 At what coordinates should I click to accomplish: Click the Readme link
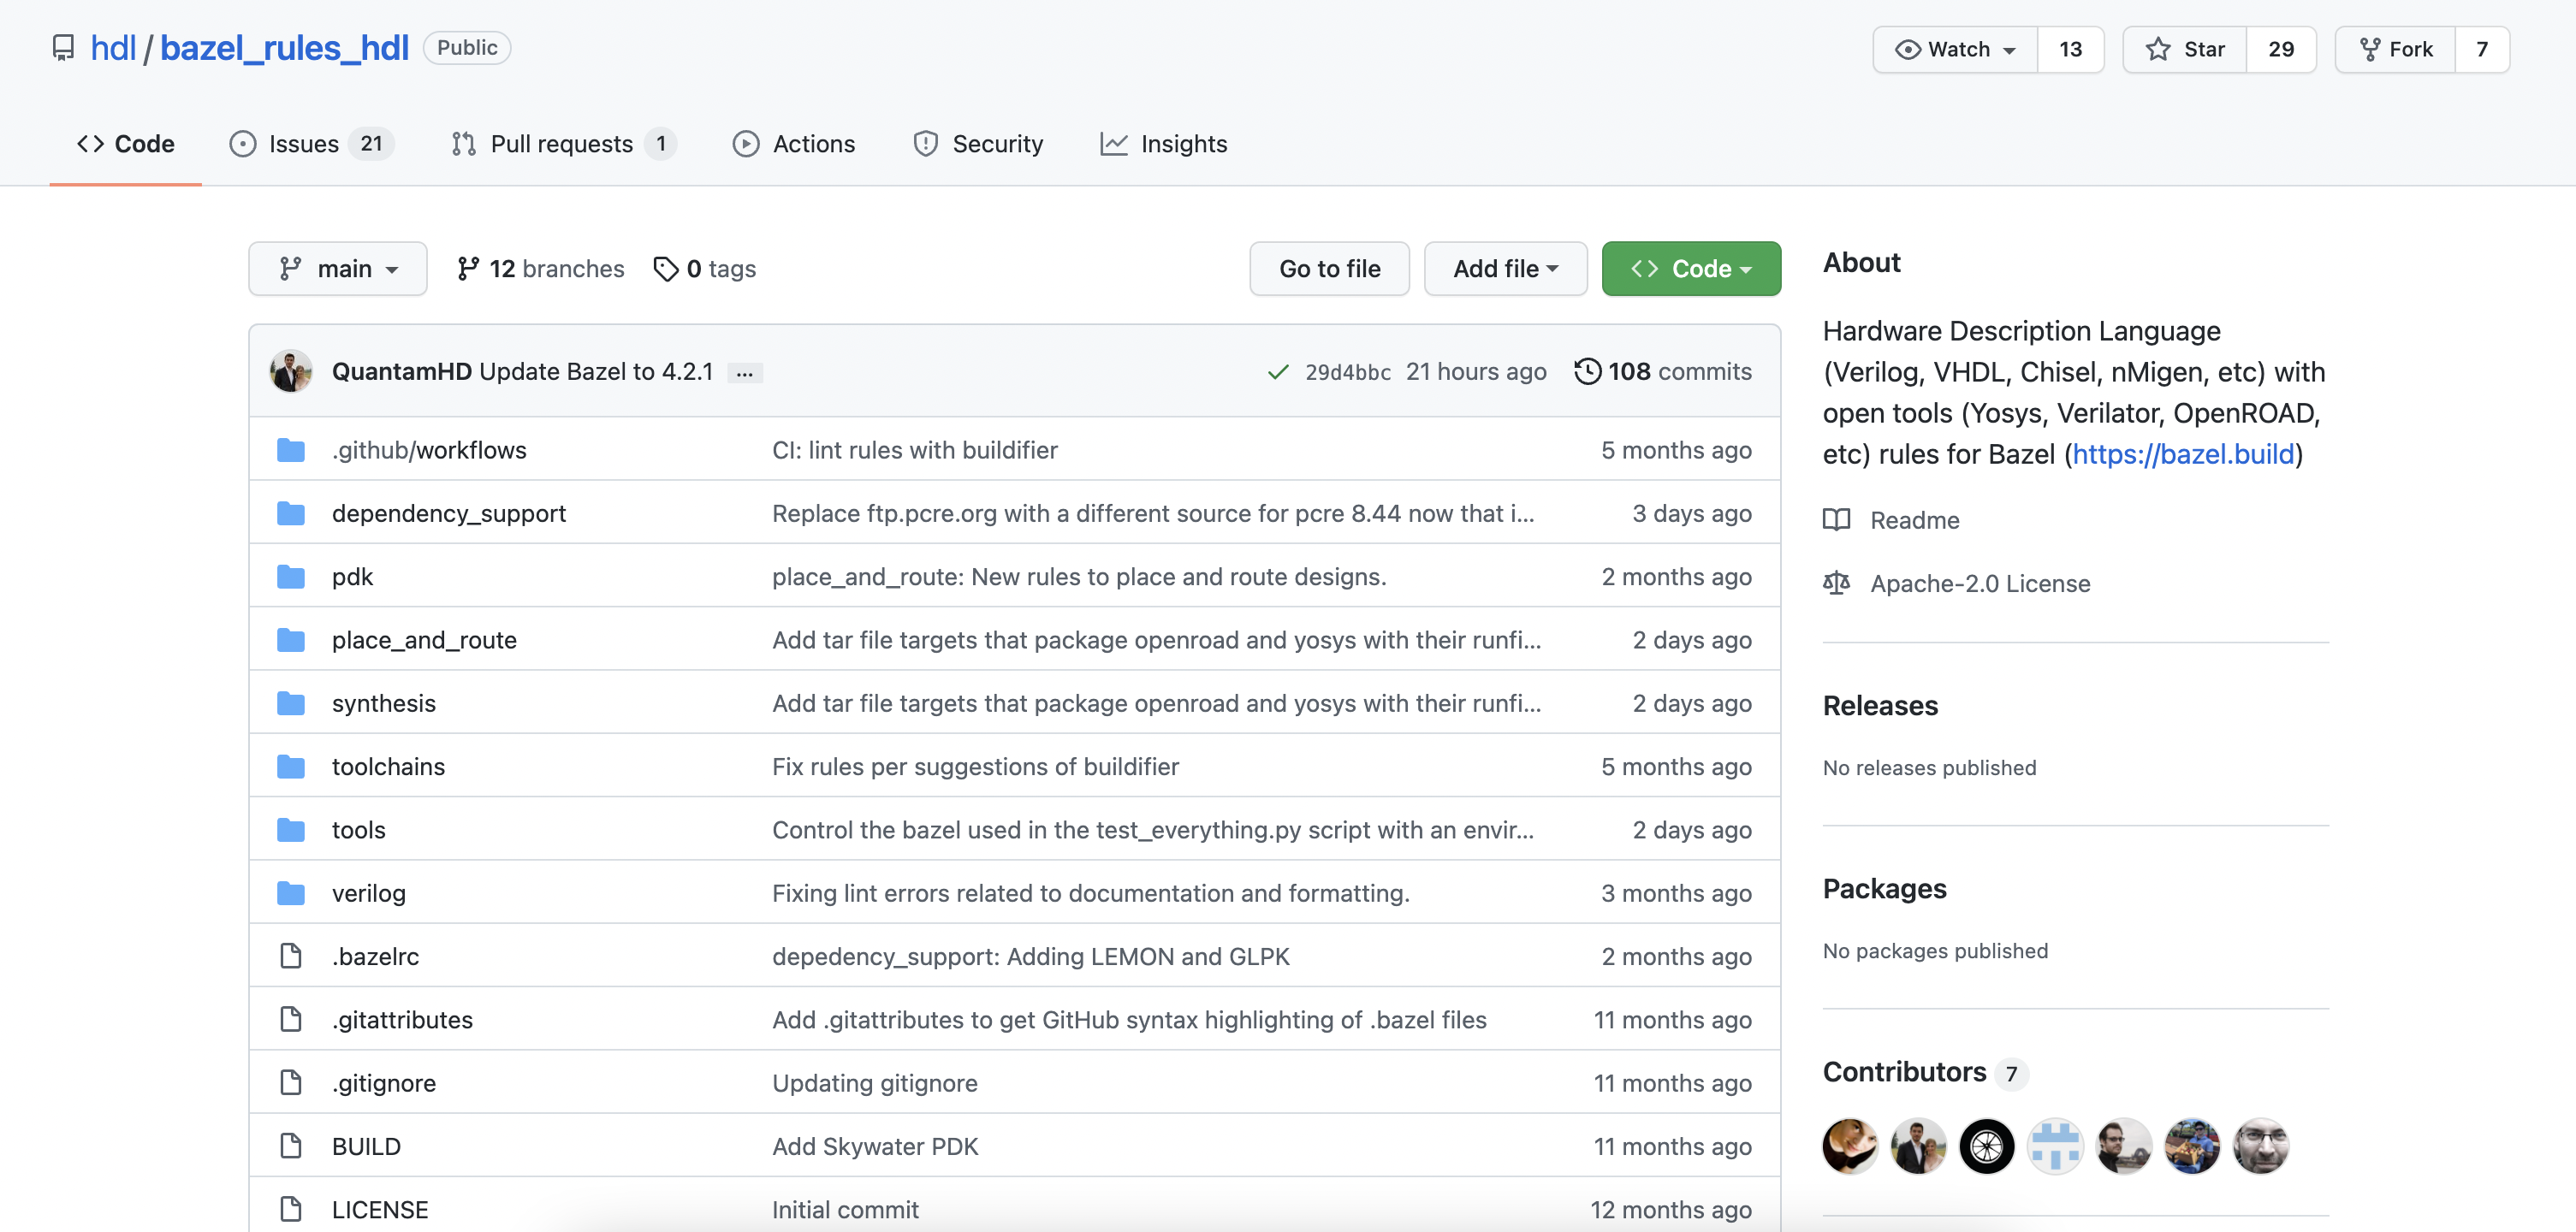point(1914,520)
